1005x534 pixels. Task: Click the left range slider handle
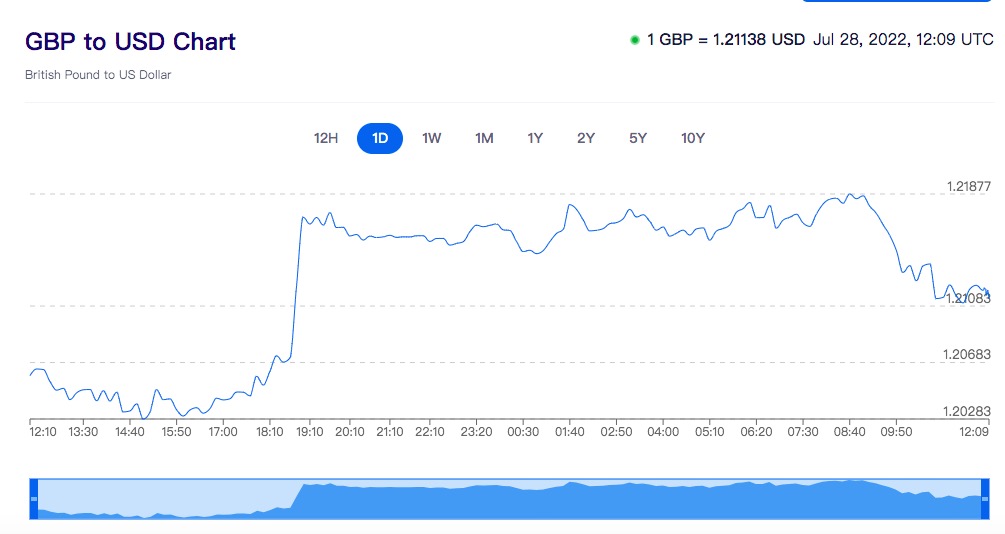[34, 499]
